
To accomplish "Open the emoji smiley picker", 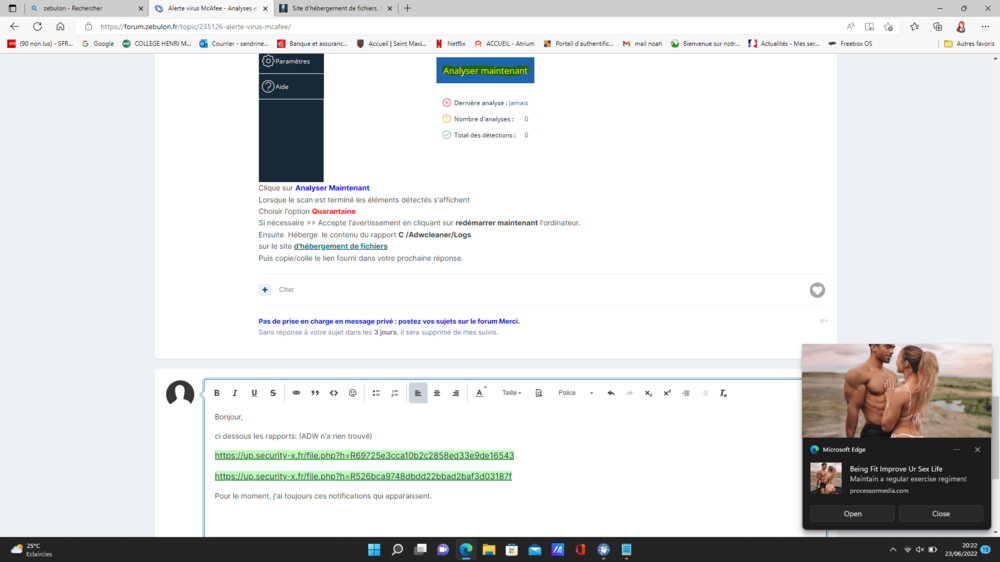I will pyautogui.click(x=352, y=393).
